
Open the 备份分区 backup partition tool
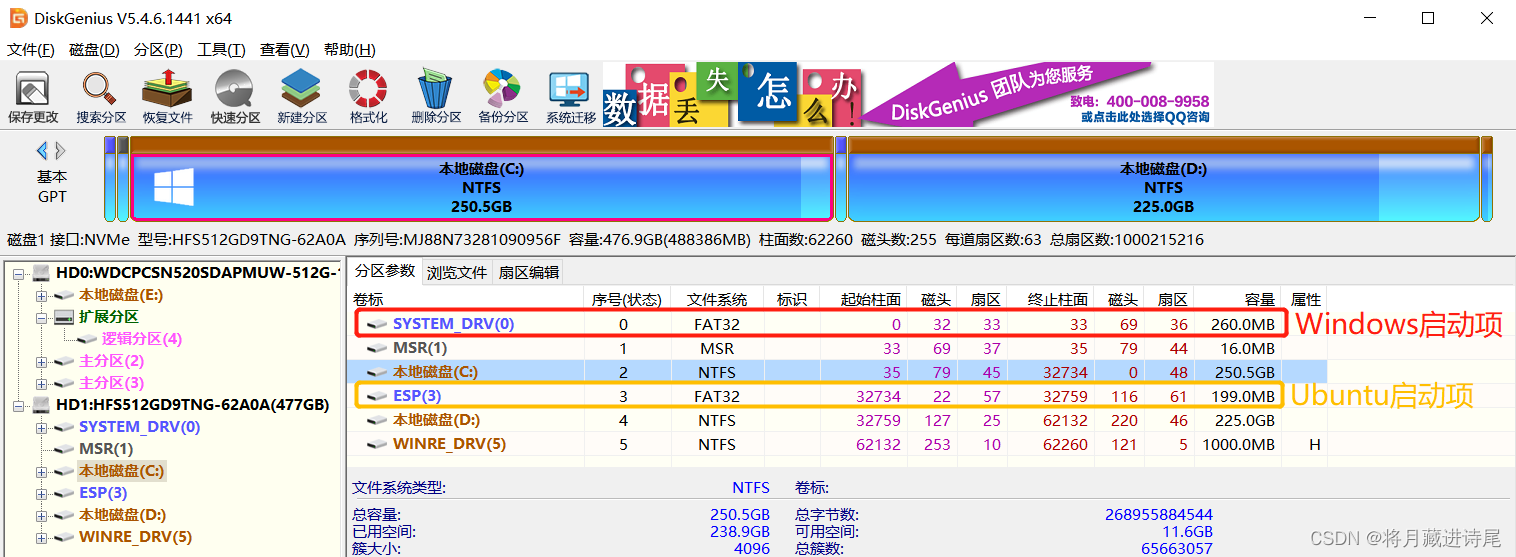click(x=502, y=98)
